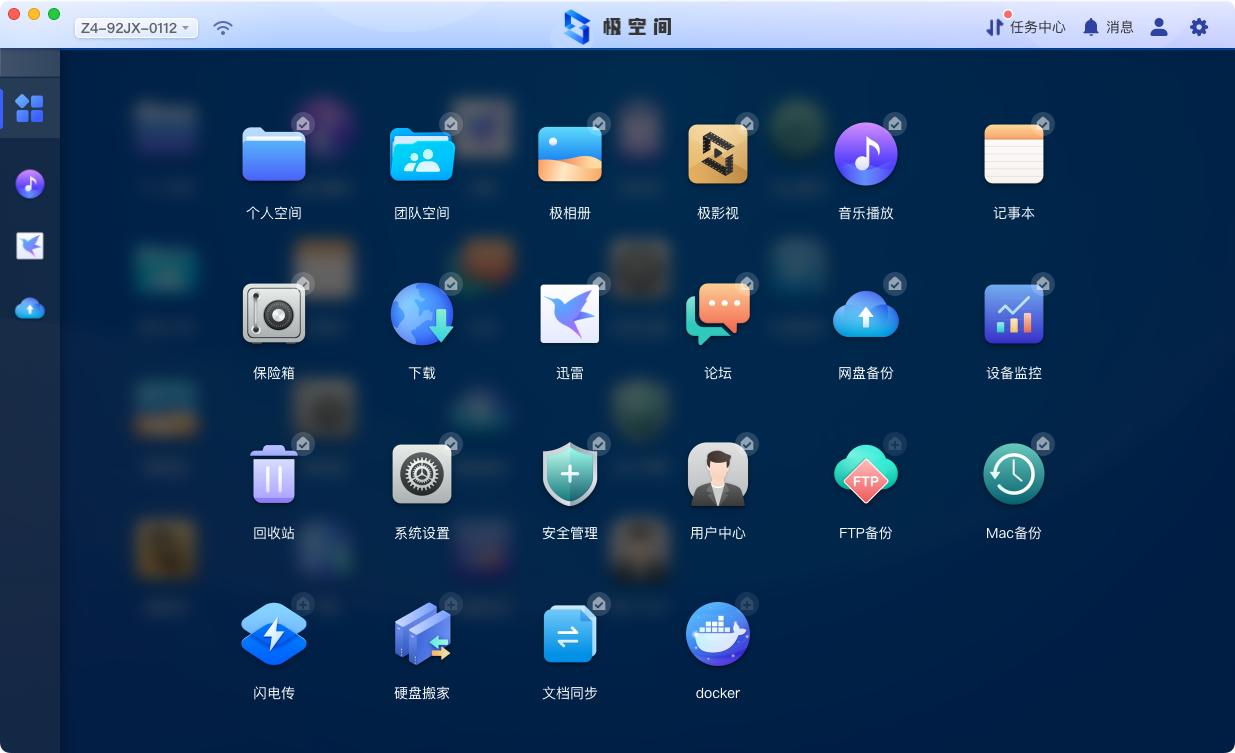Open the 硬盘搬家 disk migration app

422,633
